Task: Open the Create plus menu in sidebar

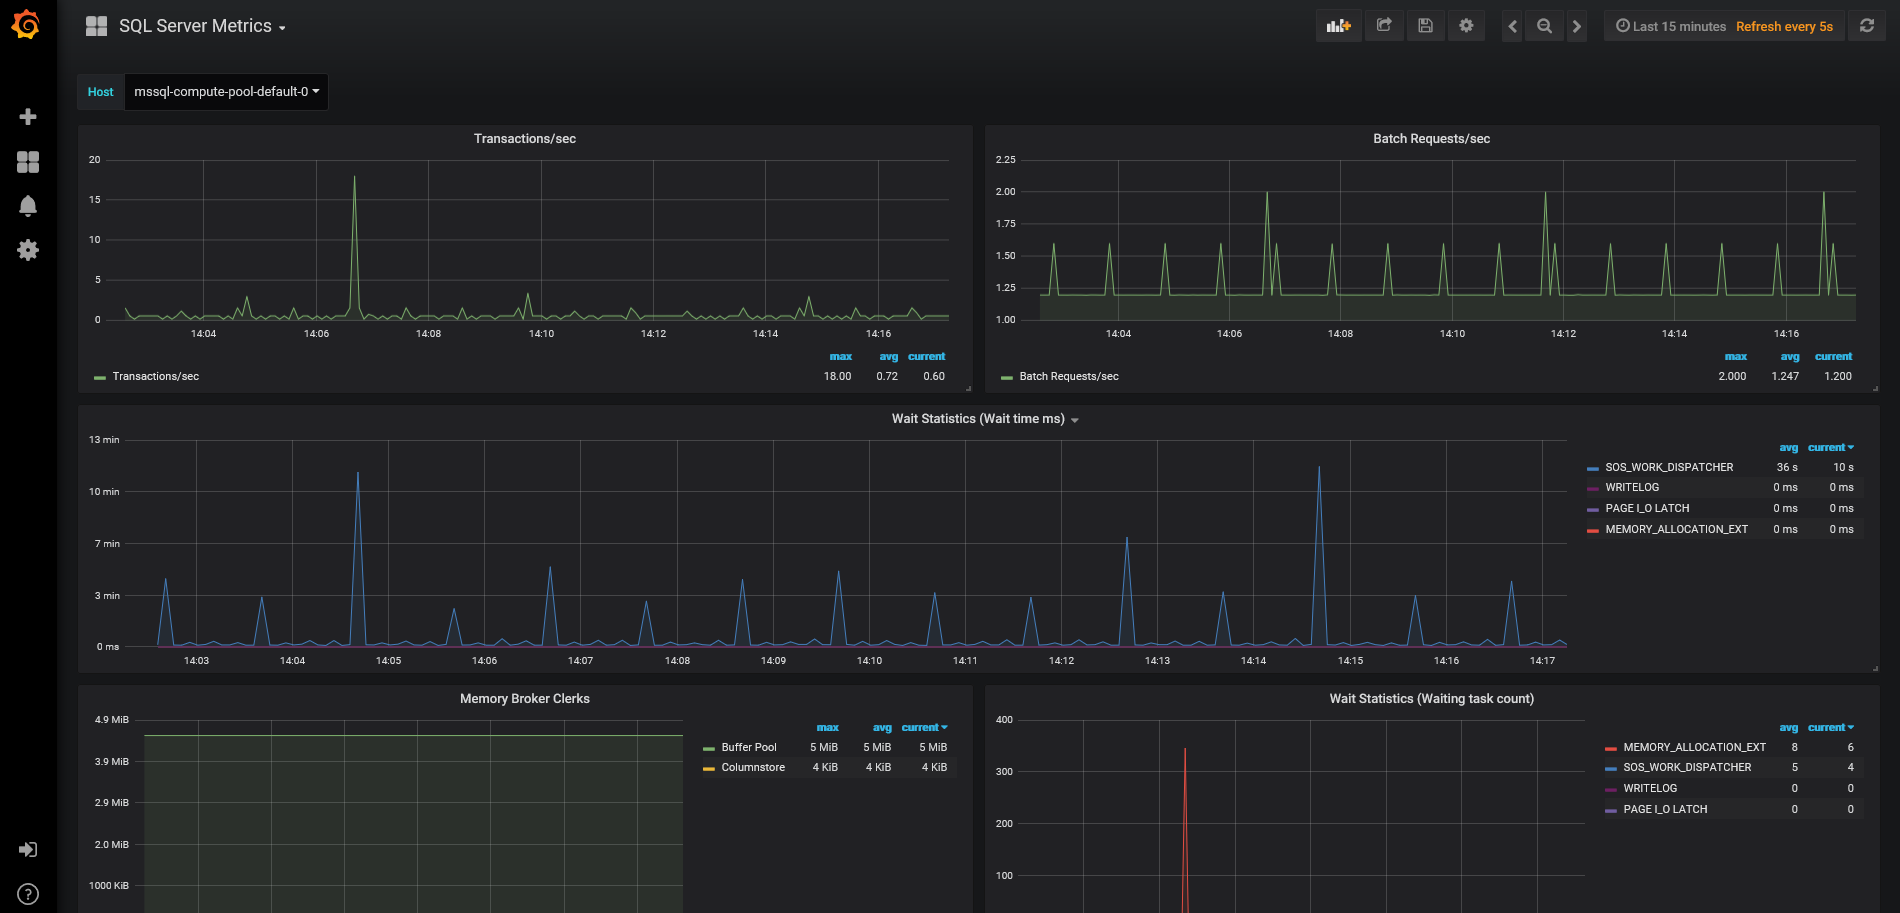Action: 28,117
